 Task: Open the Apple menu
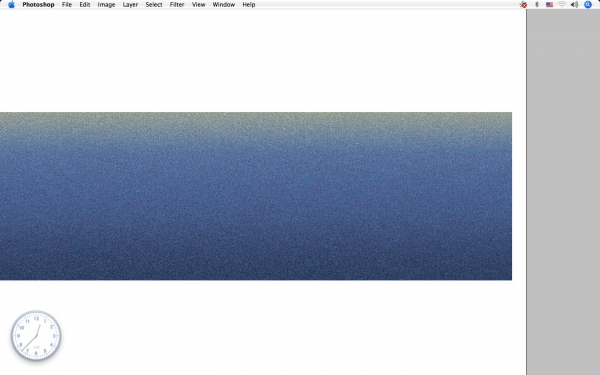tap(11, 5)
